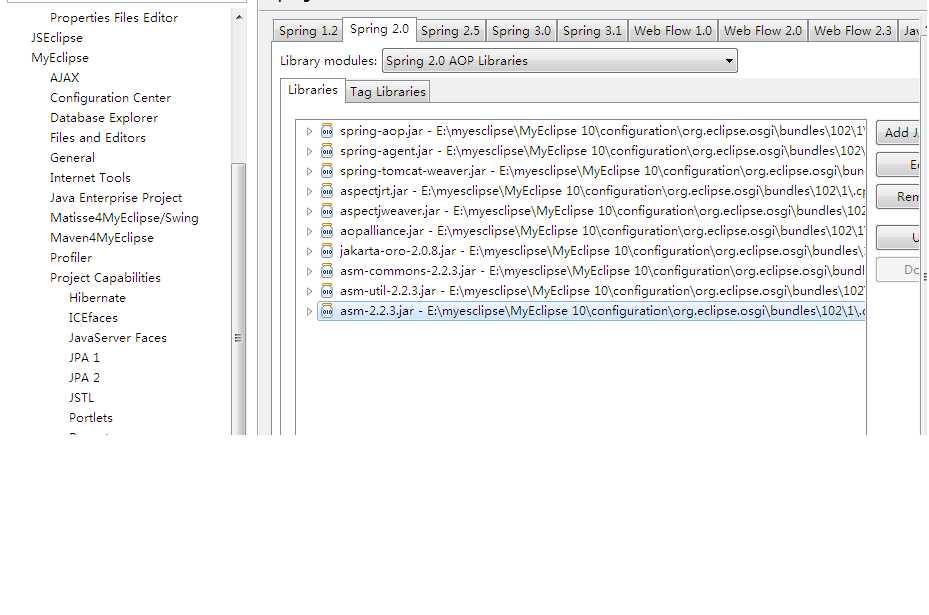The width and height of the screenshot is (929, 615).
Task: Select the spring-aop.jar row text
Action: 602,131
